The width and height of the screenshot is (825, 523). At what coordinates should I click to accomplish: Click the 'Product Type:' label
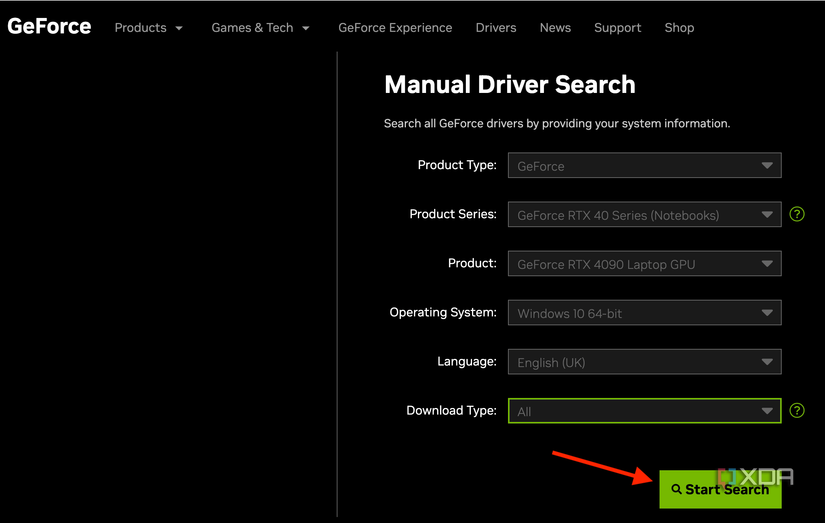pyautogui.click(x=457, y=165)
